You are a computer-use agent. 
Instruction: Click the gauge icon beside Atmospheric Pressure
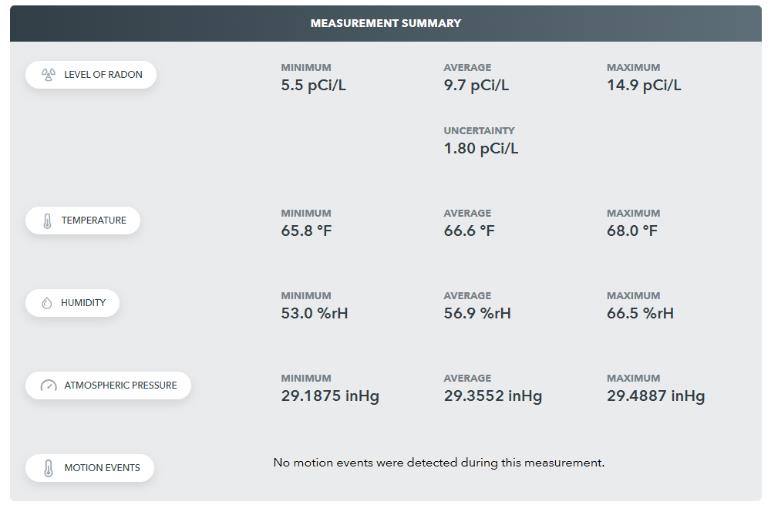click(48, 386)
